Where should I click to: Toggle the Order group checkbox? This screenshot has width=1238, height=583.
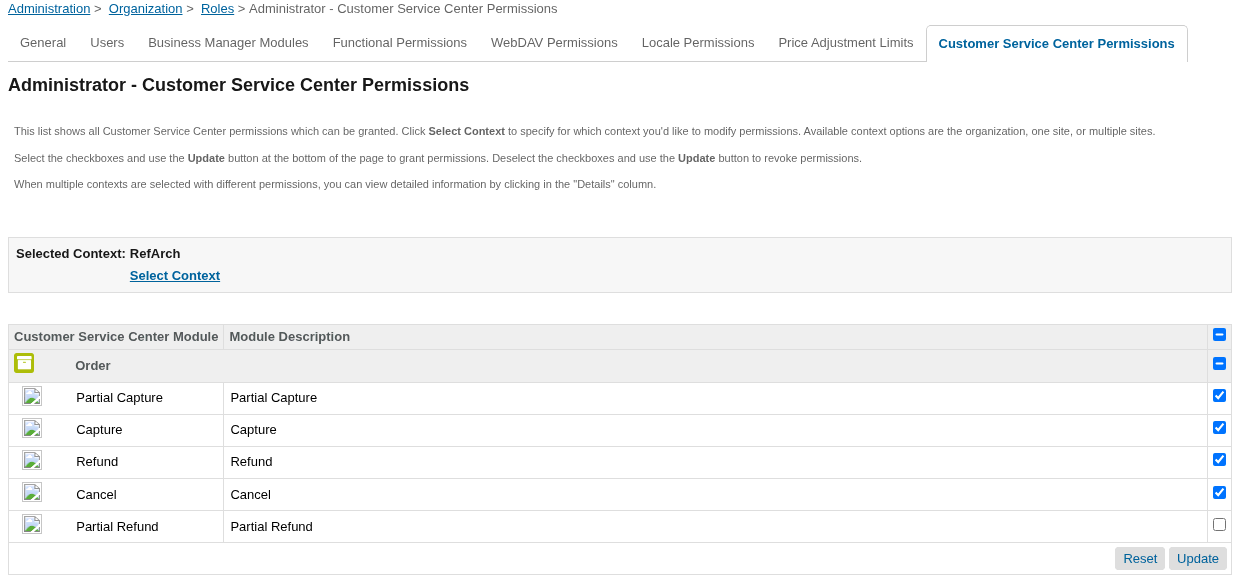1219,364
